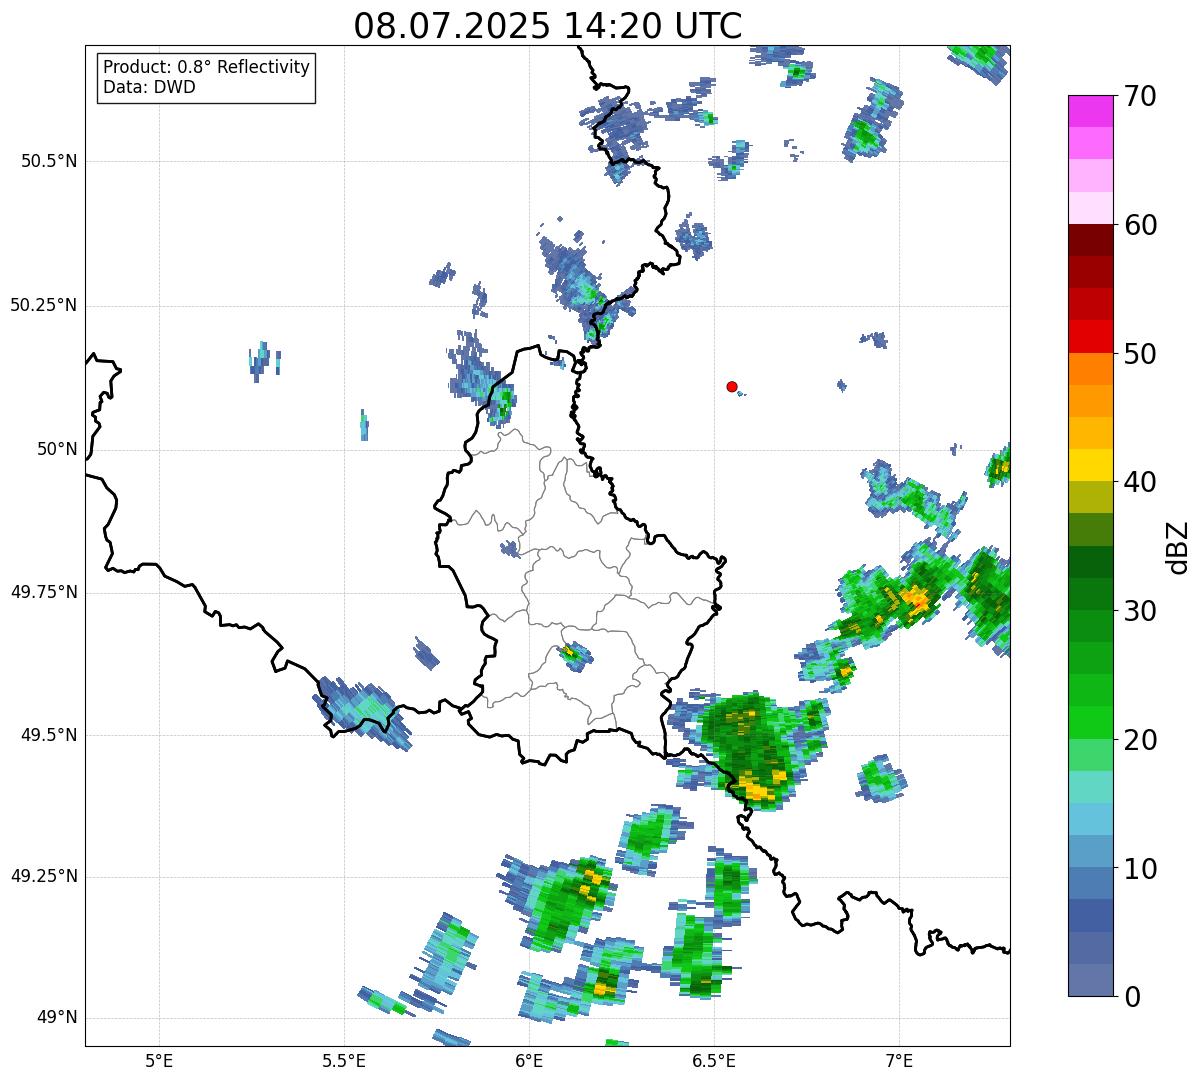This screenshot has height=1081, width=1202.
Task: Click the 6.5°E longitude label
Action: (x=714, y=1060)
